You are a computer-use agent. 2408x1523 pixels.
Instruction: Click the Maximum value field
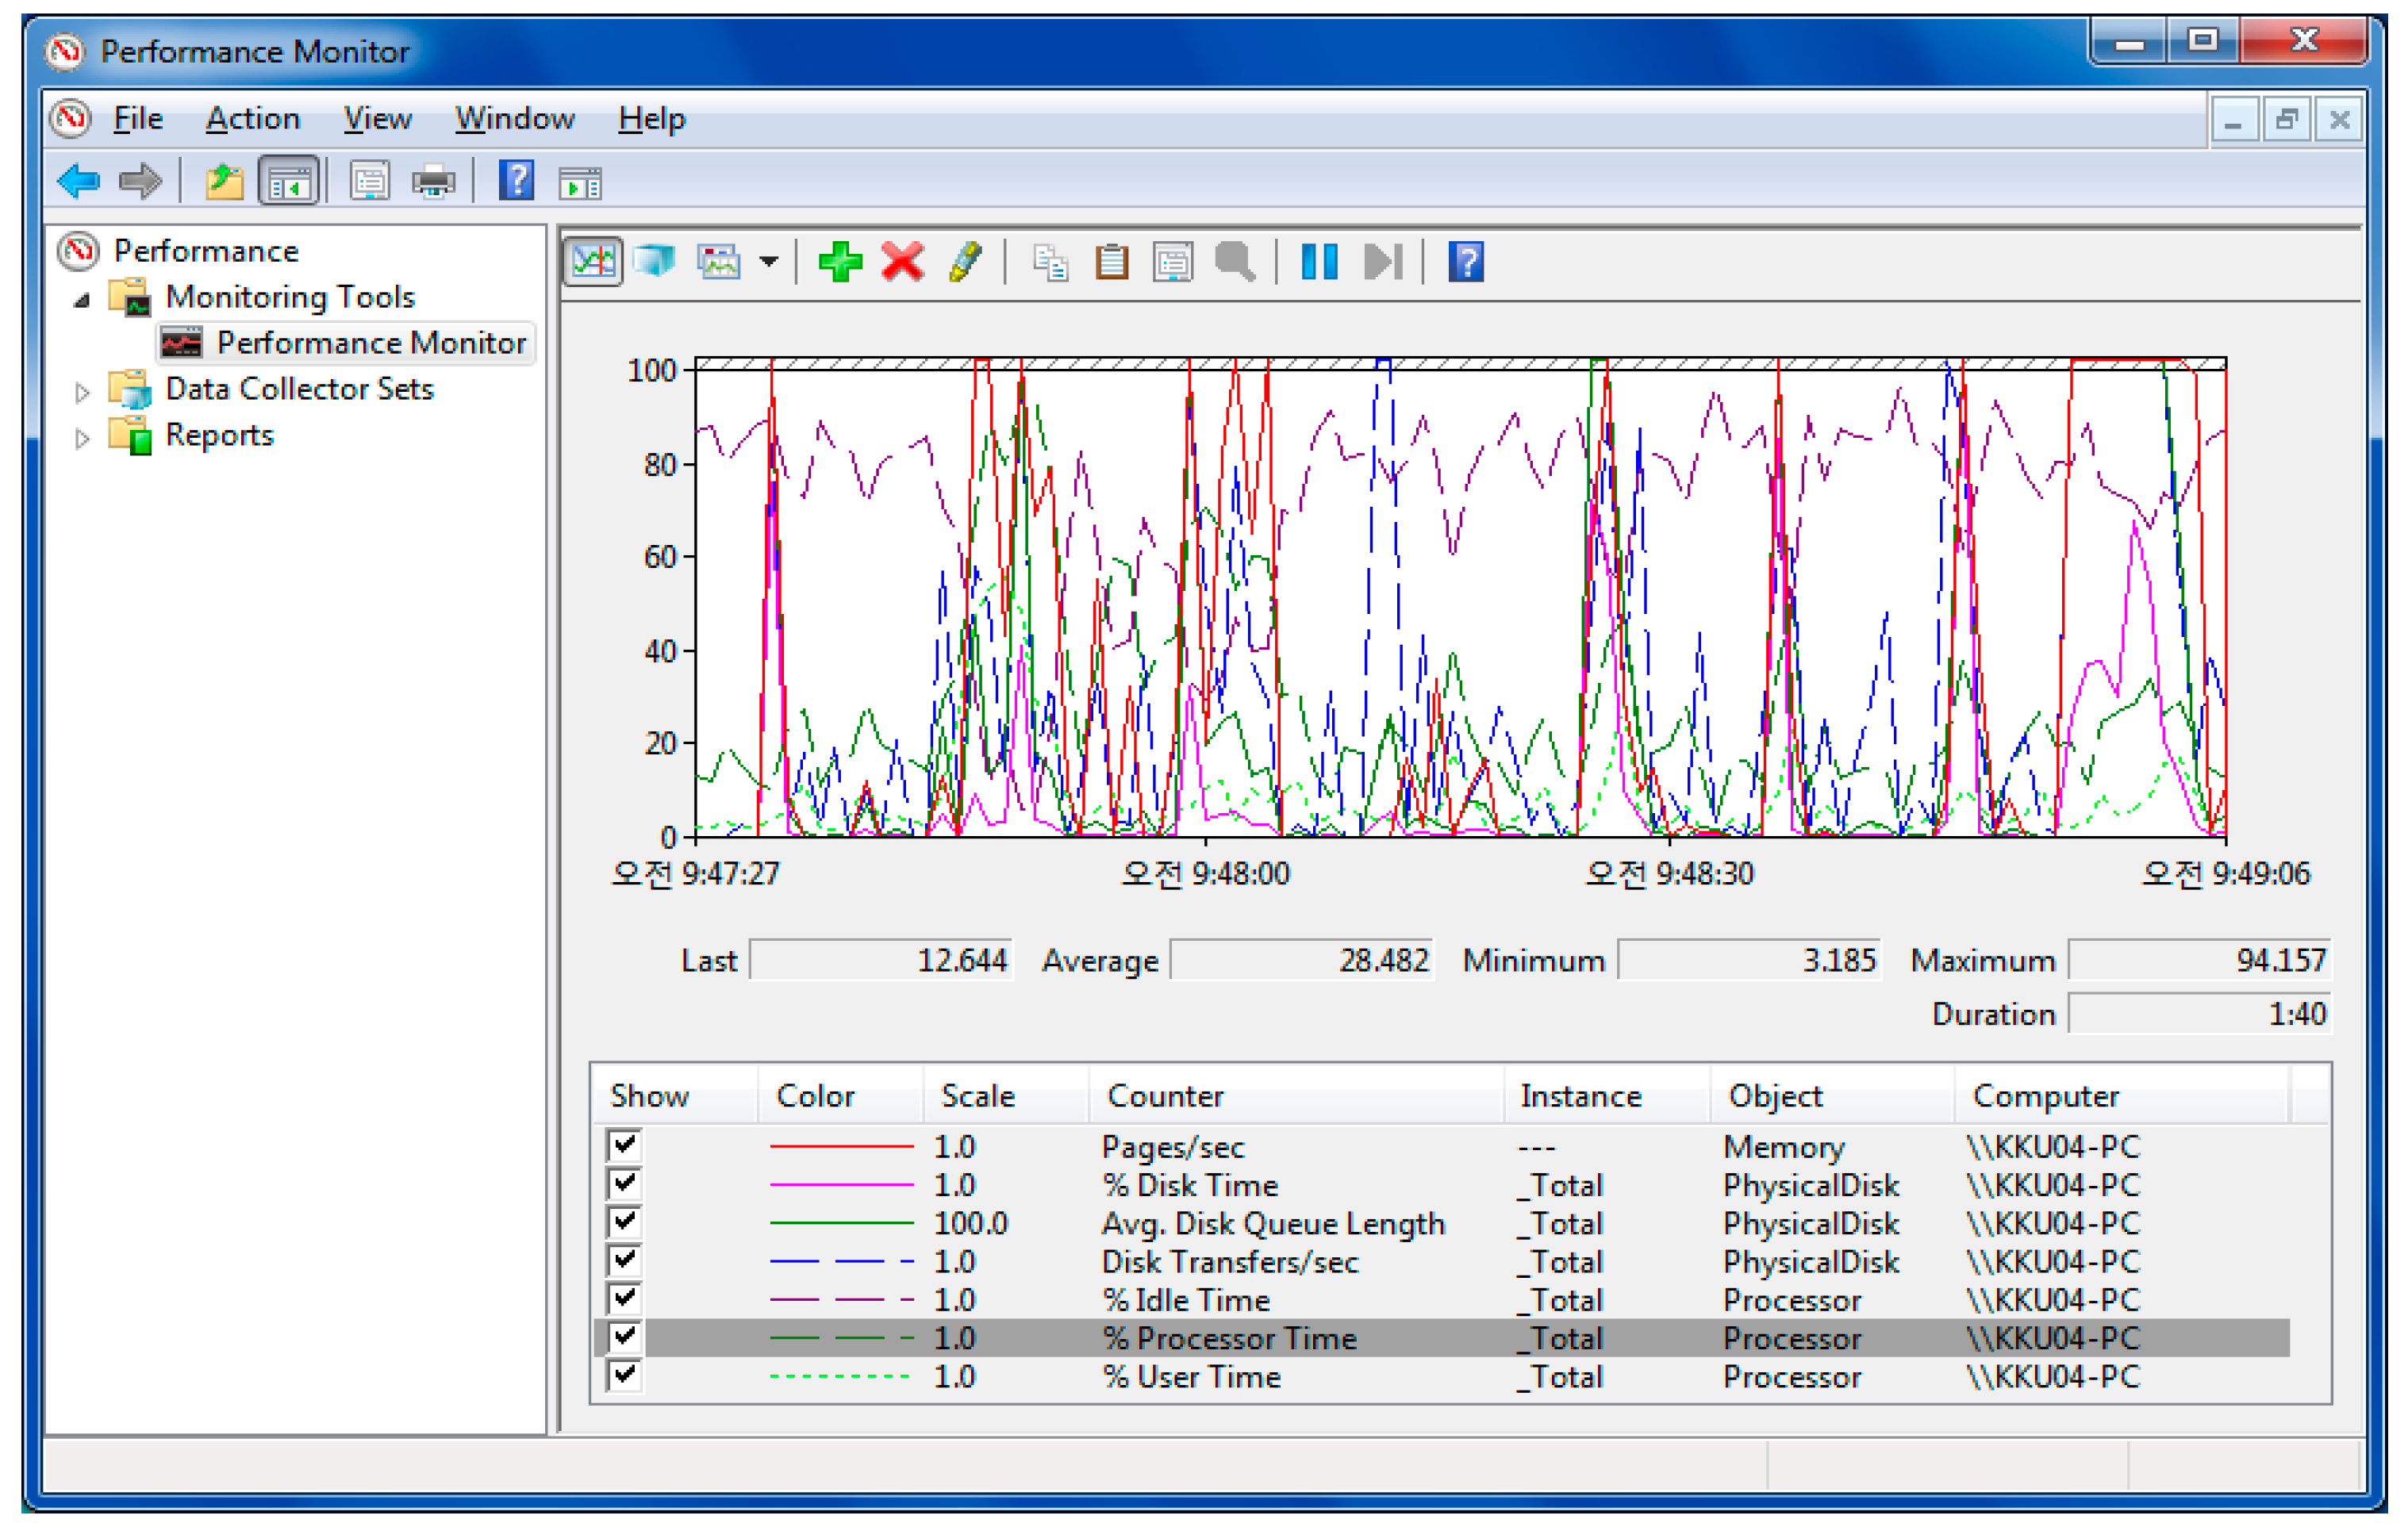[x=2199, y=960]
